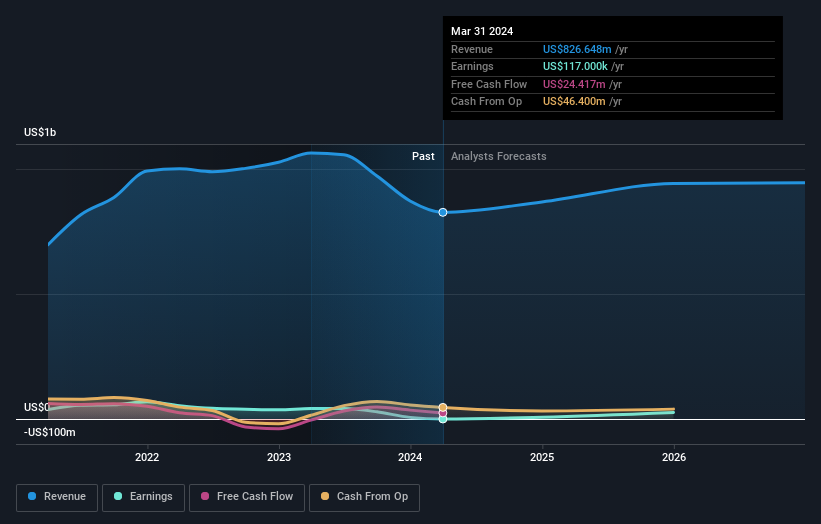Select the 2025 x-axis label
Viewport: 821px width, 524px height.
click(542, 457)
